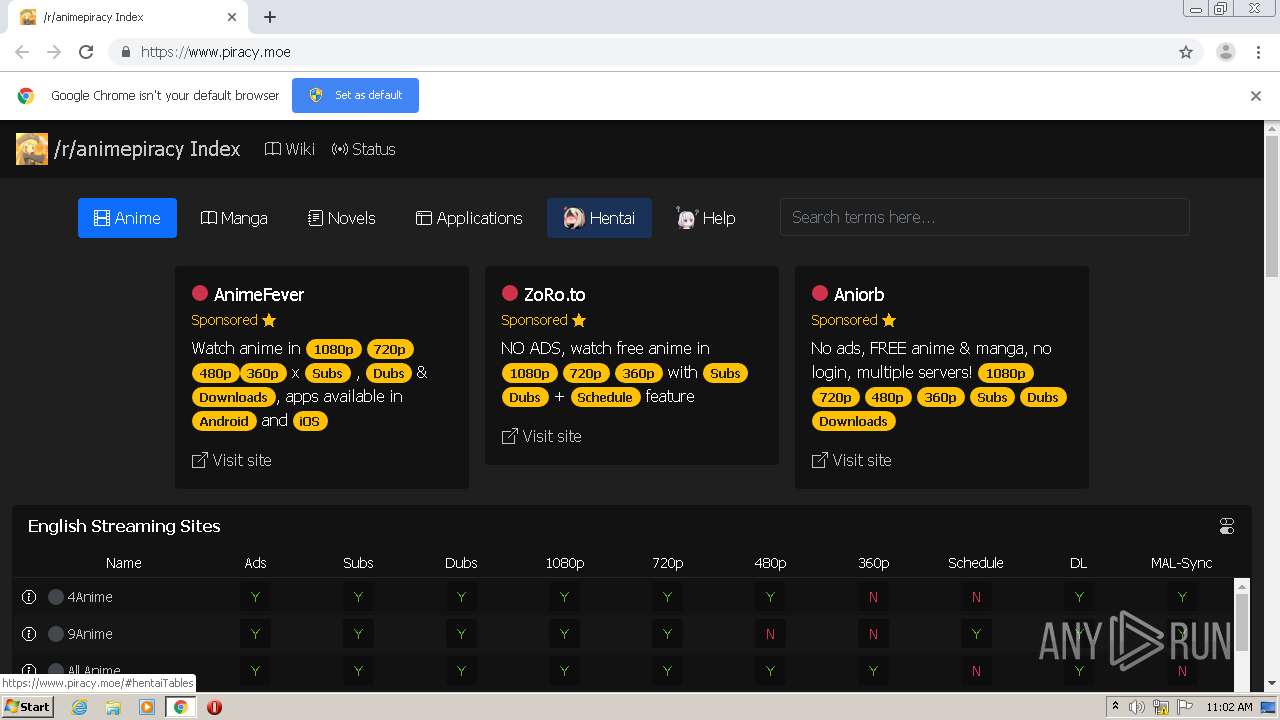Click ZoRo.to Schedule tag
The width and height of the screenshot is (1280, 720).
point(605,397)
